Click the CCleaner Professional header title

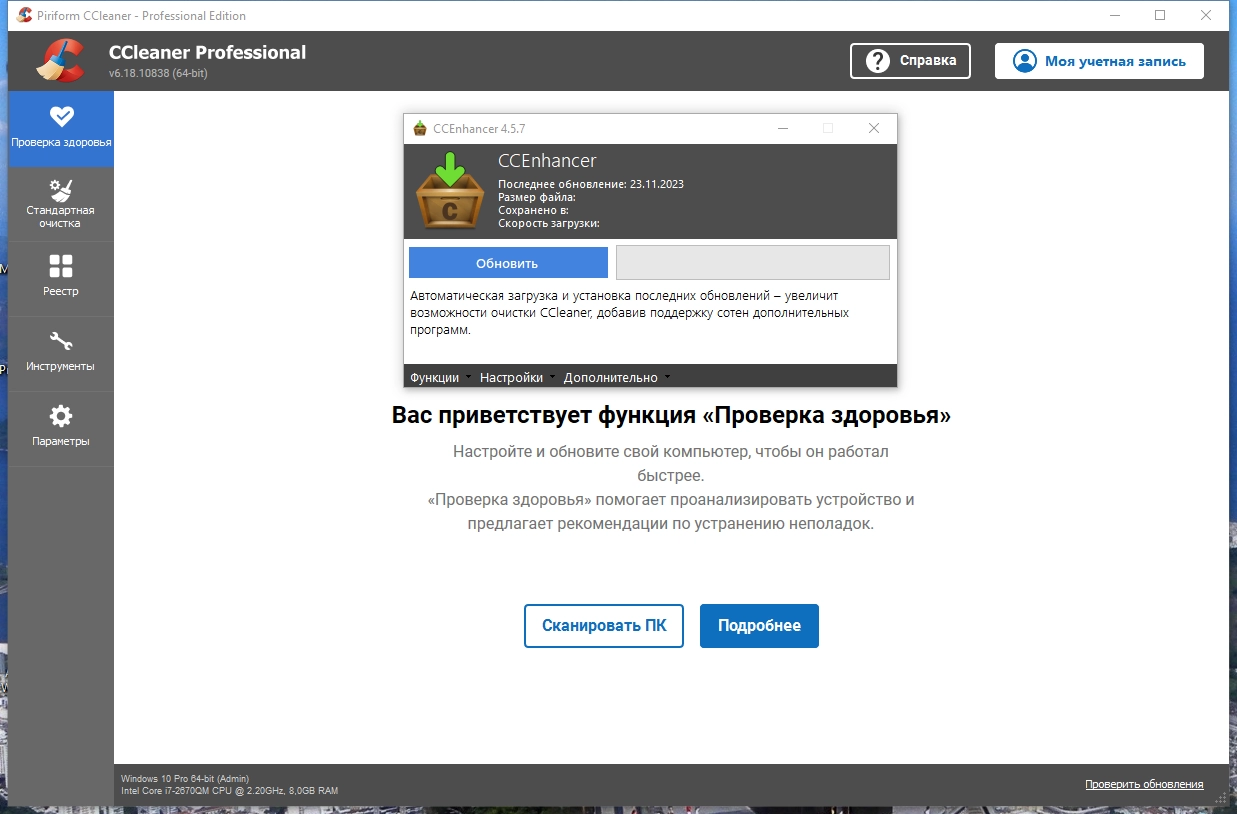207,52
